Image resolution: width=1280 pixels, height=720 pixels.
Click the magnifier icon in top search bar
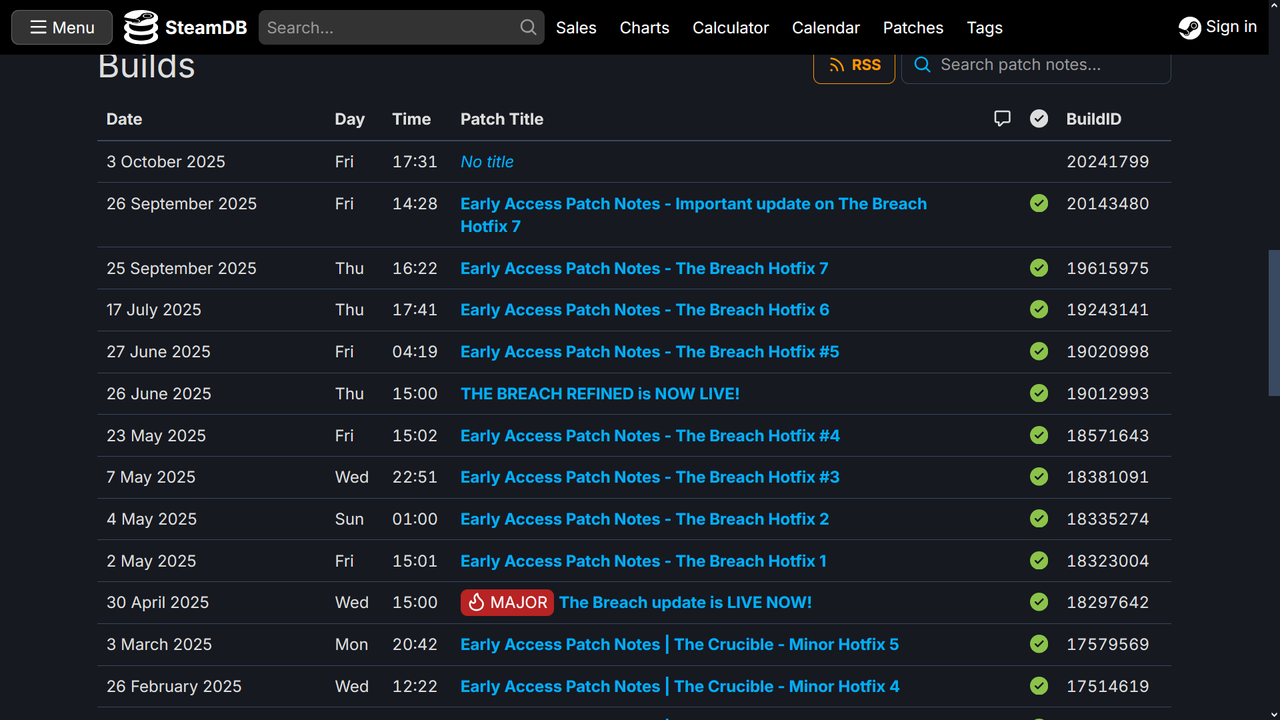click(528, 27)
